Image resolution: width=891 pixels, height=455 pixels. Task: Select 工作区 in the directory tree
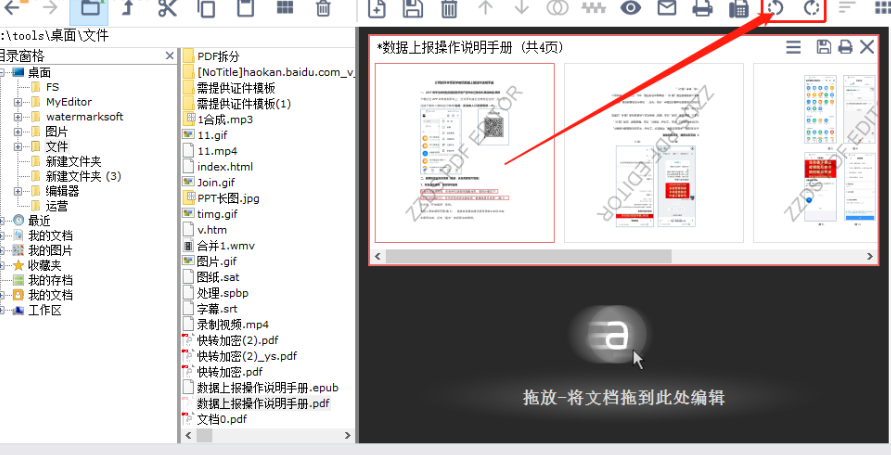[44, 310]
